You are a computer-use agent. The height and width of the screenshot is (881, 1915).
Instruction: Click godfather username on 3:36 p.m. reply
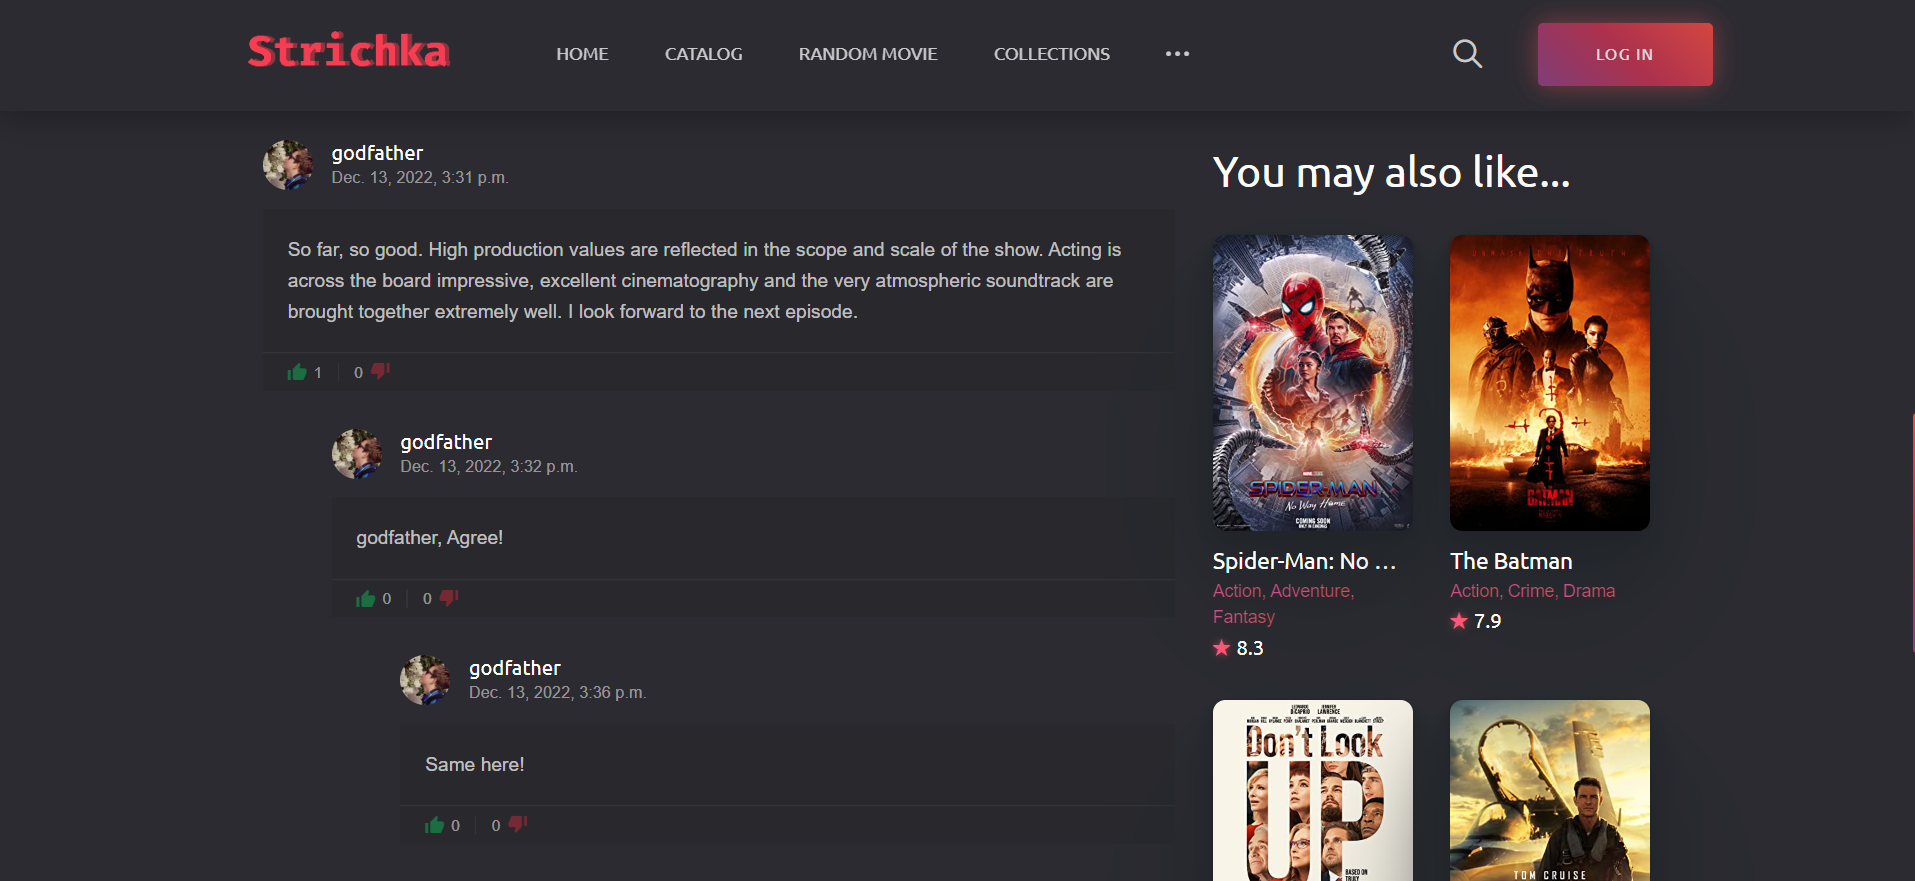(x=515, y=668)
